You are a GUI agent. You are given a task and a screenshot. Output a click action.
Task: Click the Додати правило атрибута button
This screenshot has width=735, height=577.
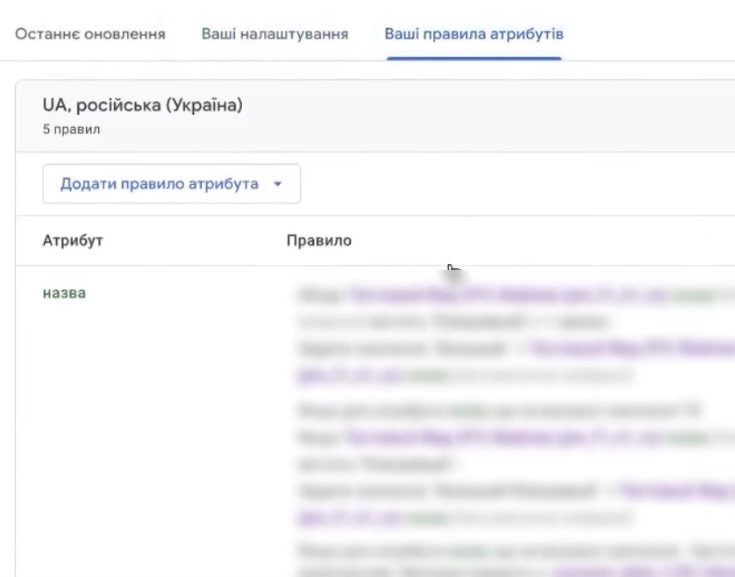click(159, 184)
